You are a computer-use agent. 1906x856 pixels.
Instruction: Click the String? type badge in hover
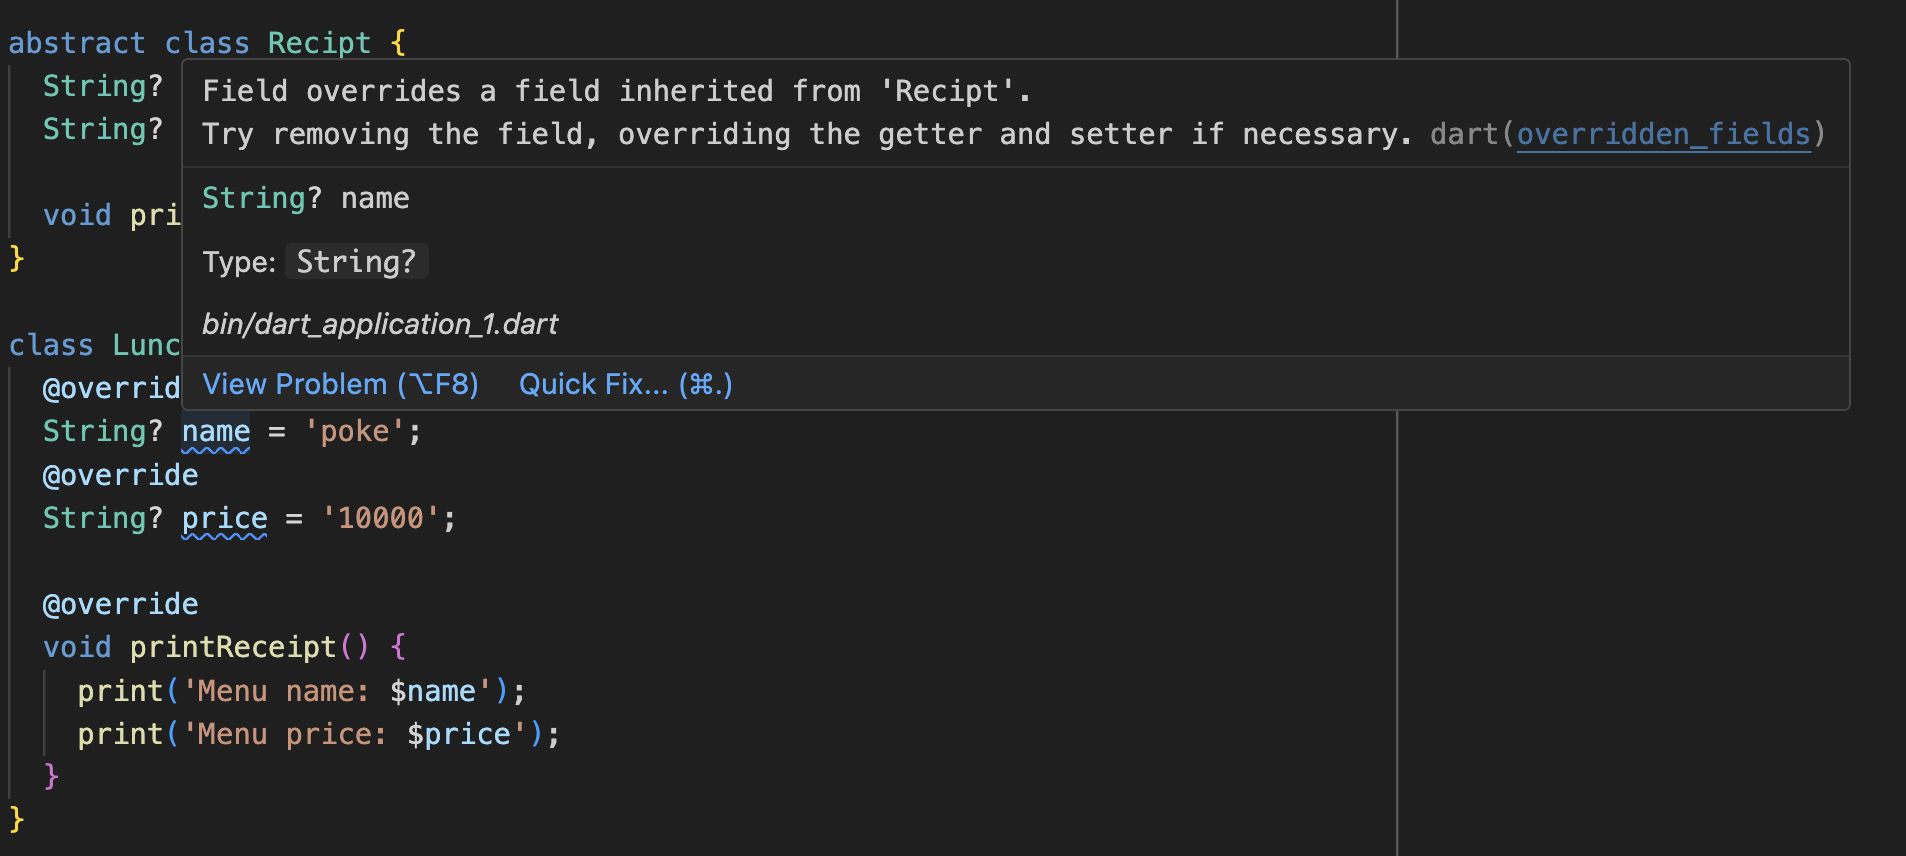[356, 261]
